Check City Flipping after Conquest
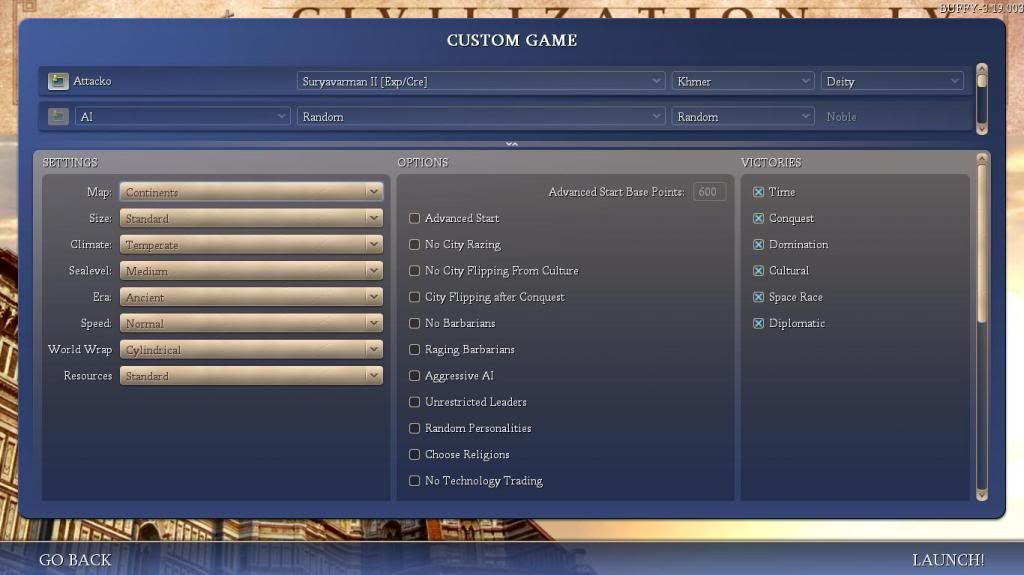1024x575 pixels. click(414, 297)
